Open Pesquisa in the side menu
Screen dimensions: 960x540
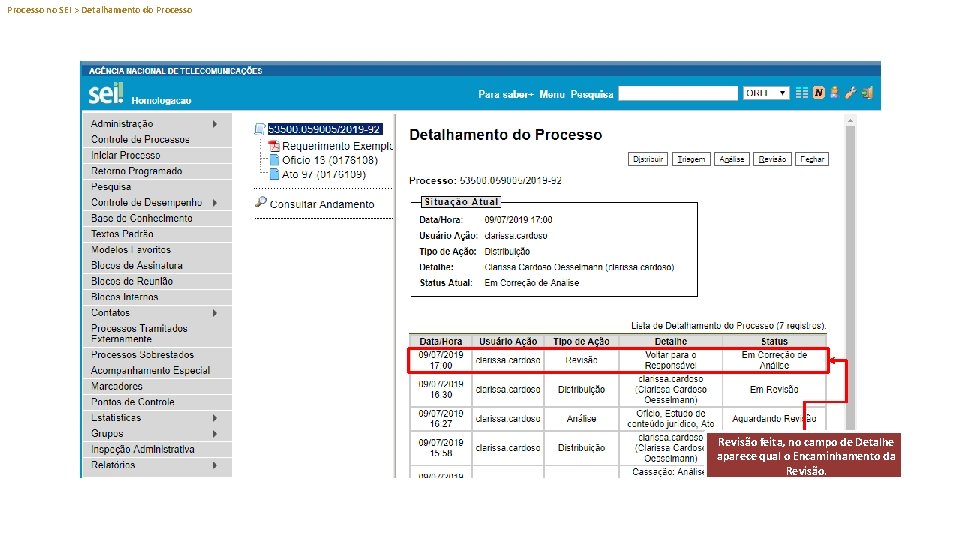click(x=111, y=187)
